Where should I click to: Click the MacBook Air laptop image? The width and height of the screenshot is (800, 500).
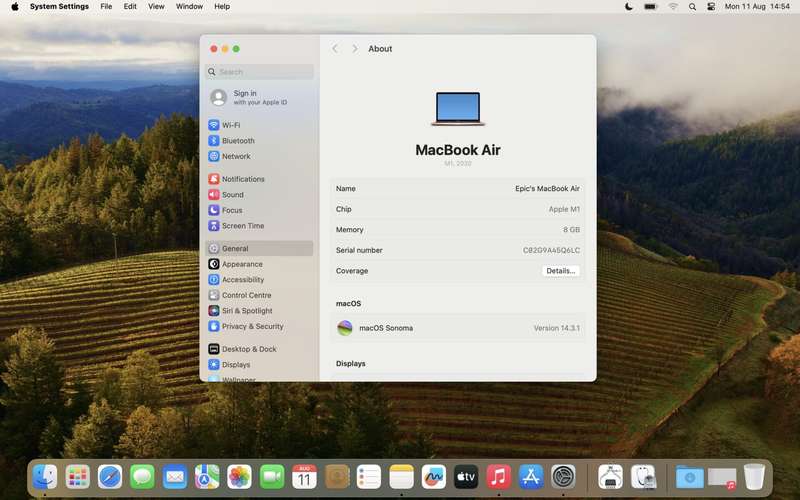pos(458,109)
